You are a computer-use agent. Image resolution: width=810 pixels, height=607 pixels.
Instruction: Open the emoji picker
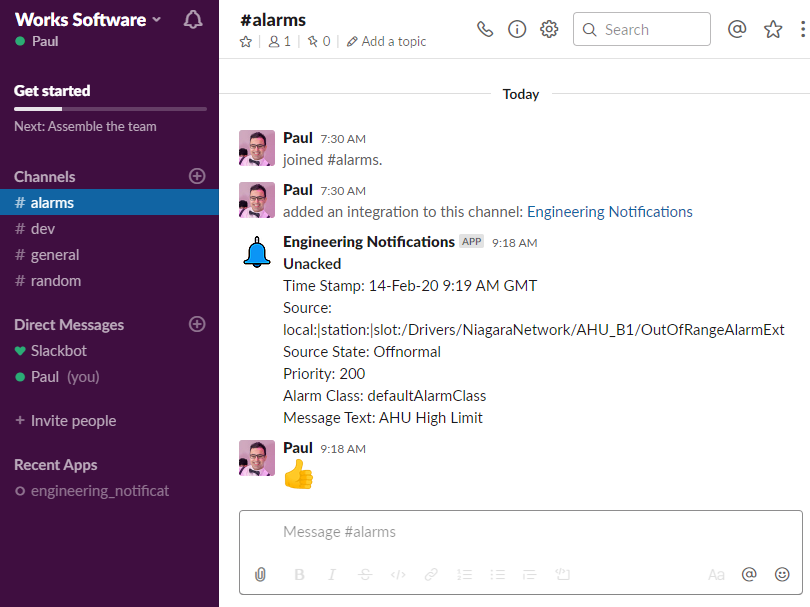[782, 574]
